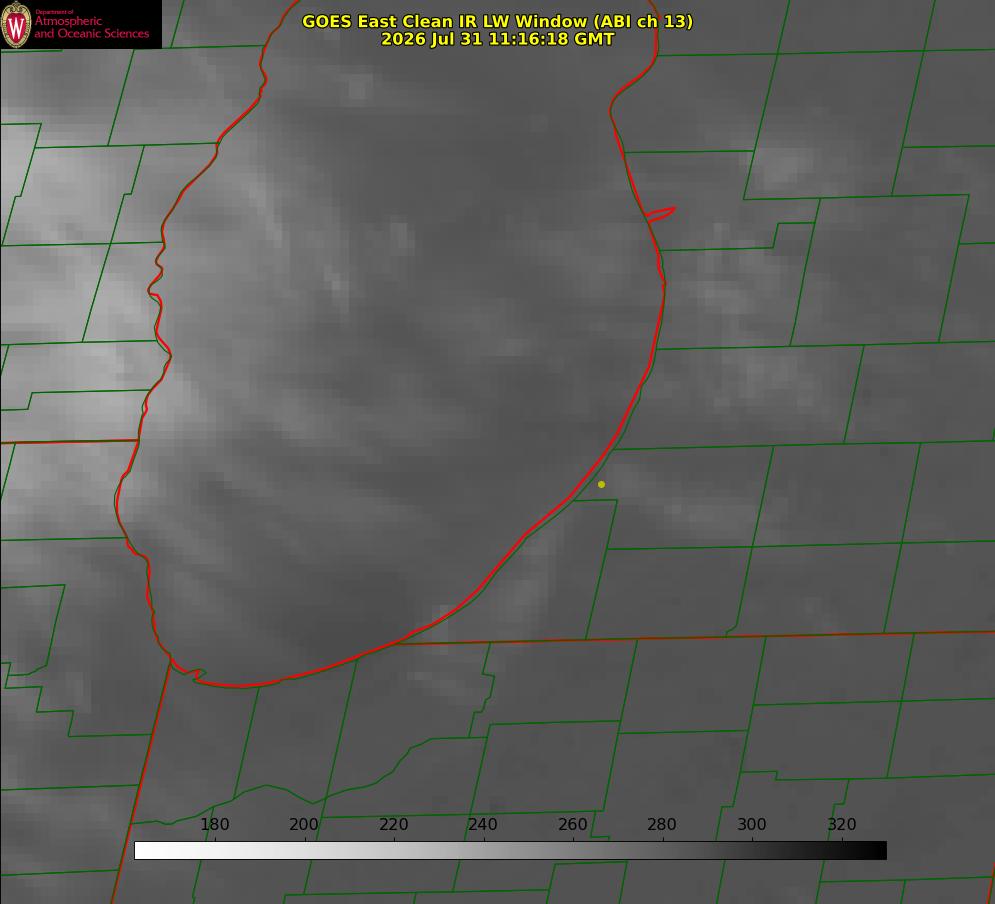Click the small Department of label
The image size is (995, 904).
pyautogui.click(x=54, y=12)
